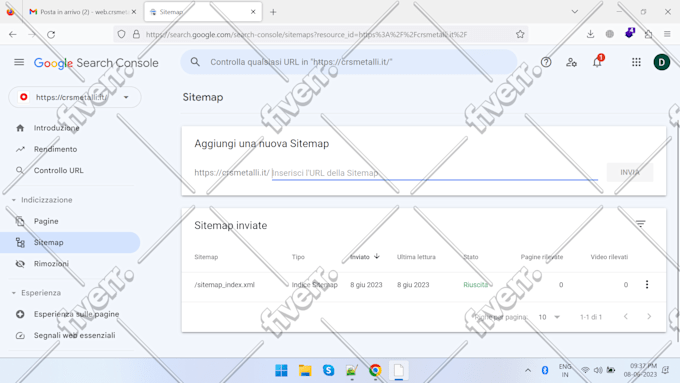The width and height of the screenshot is (680, 383).
Task: Go to previous page of sitemap table
Action: 625,317
